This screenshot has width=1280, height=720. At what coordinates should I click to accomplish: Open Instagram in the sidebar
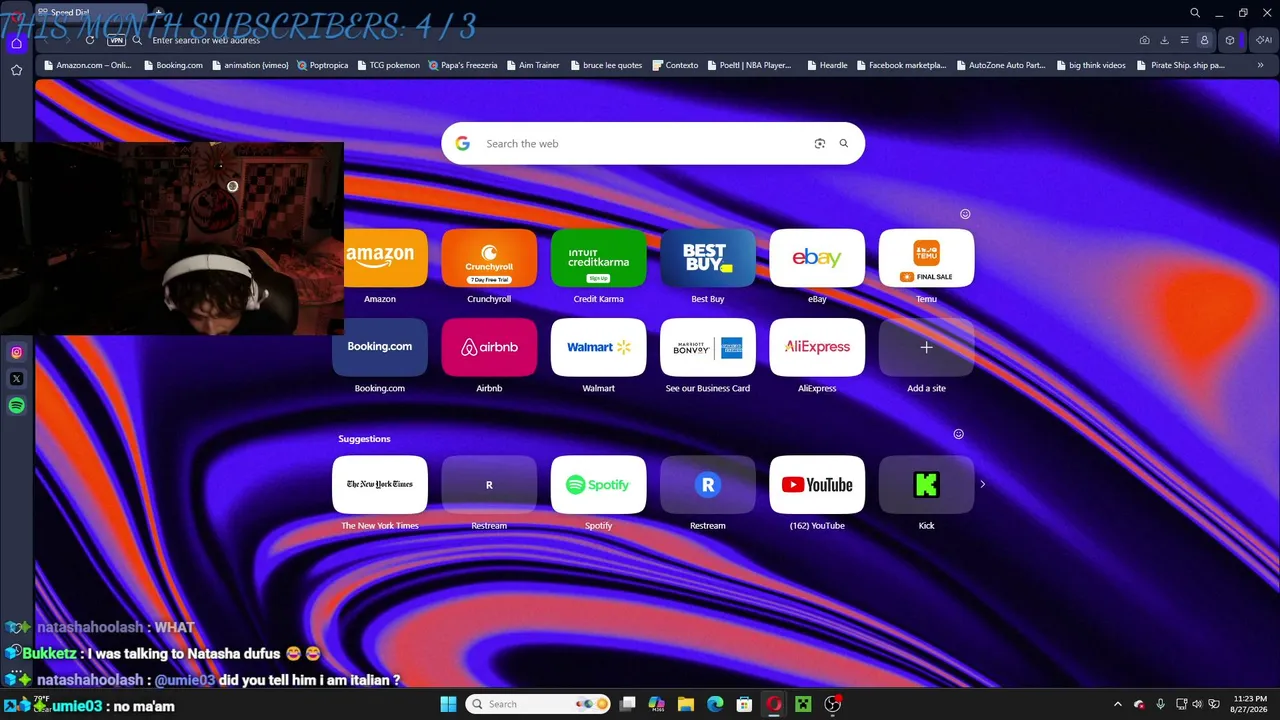pos(16,352)
